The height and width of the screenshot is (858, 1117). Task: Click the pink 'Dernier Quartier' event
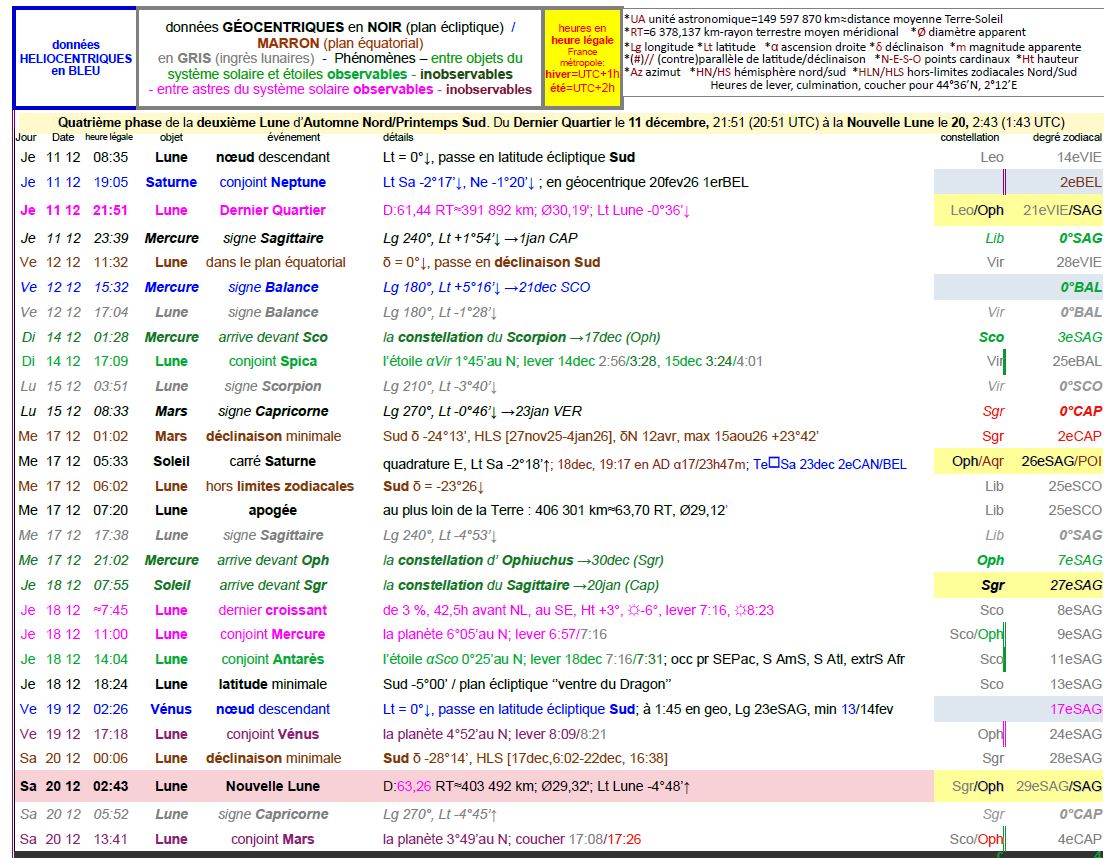pos(272,210)
